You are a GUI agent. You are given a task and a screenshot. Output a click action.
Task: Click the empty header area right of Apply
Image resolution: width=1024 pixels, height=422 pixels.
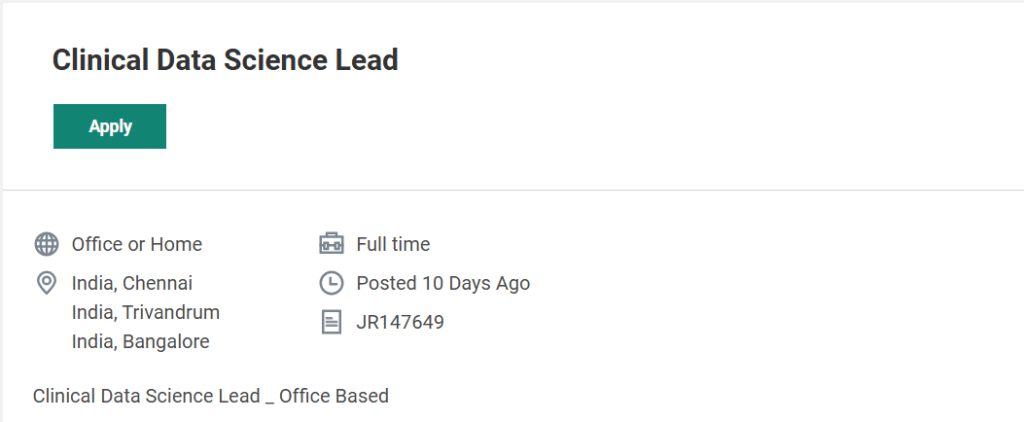pos(600,126)
